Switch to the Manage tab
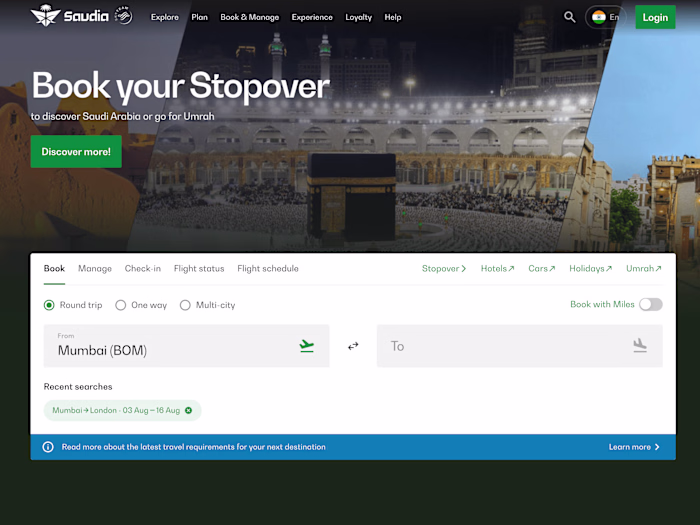The image size is (700, 525). click(95, 269)
